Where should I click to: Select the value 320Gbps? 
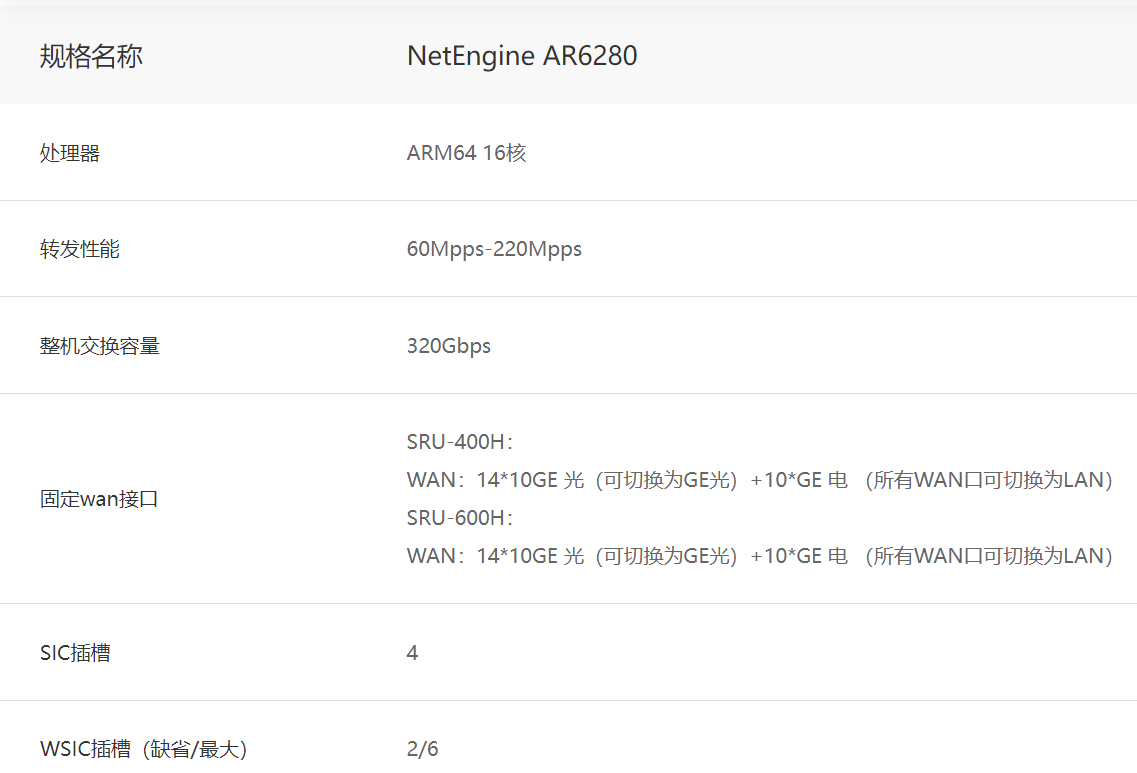[449, 346]
